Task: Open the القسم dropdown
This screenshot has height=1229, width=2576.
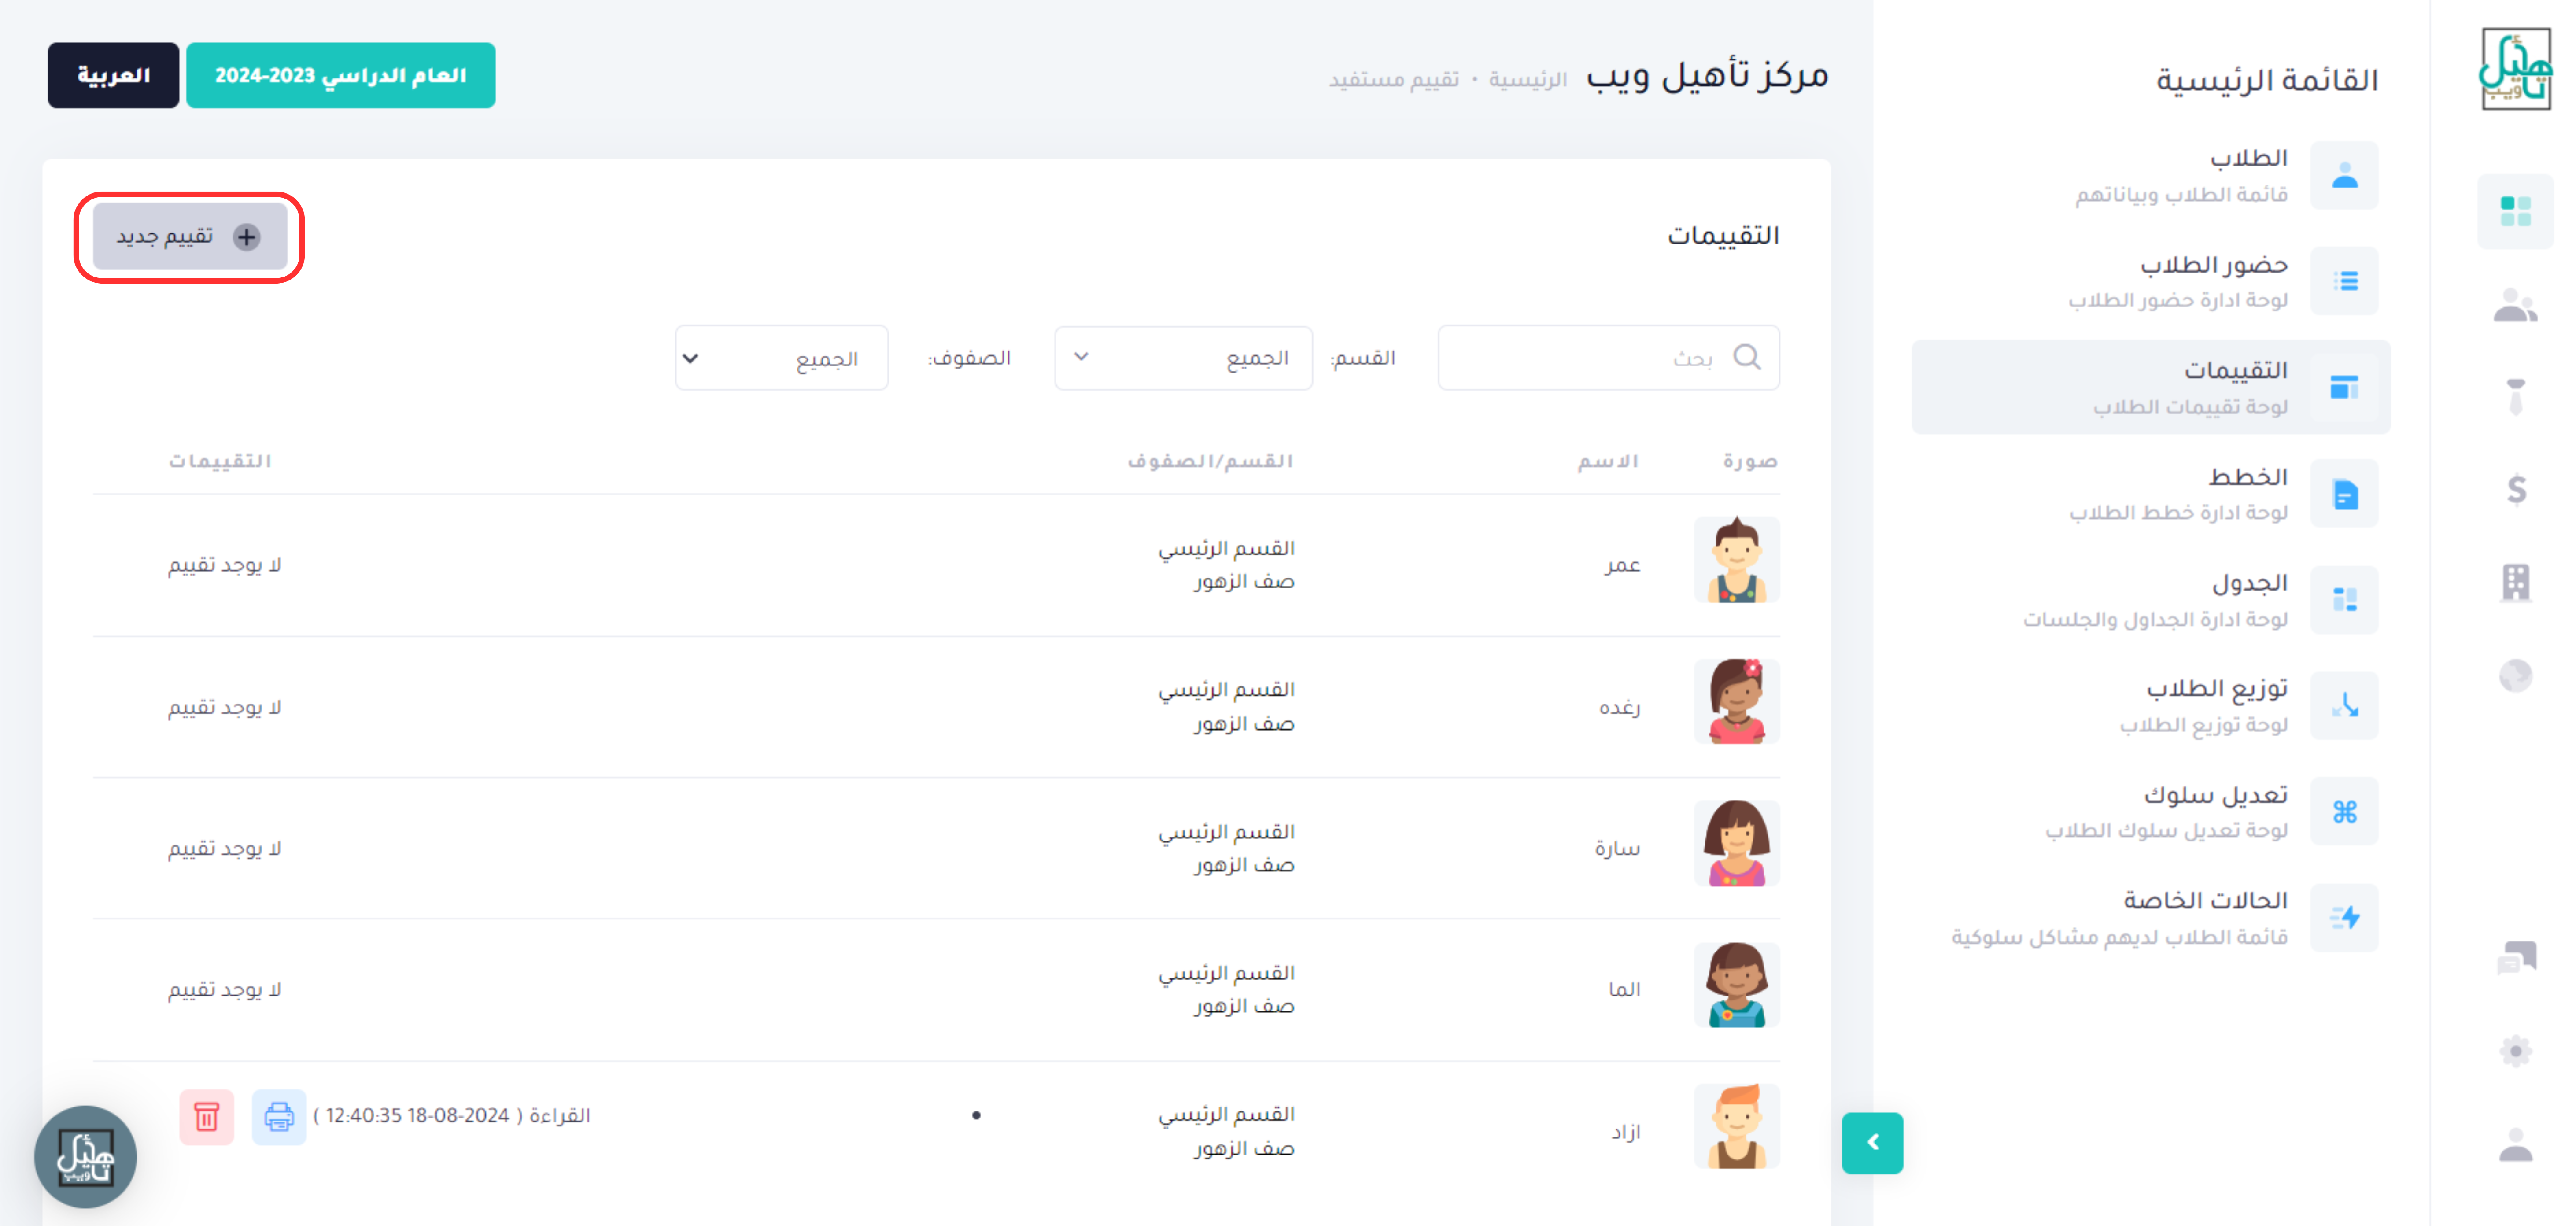Action: (x=1183, y=358)
